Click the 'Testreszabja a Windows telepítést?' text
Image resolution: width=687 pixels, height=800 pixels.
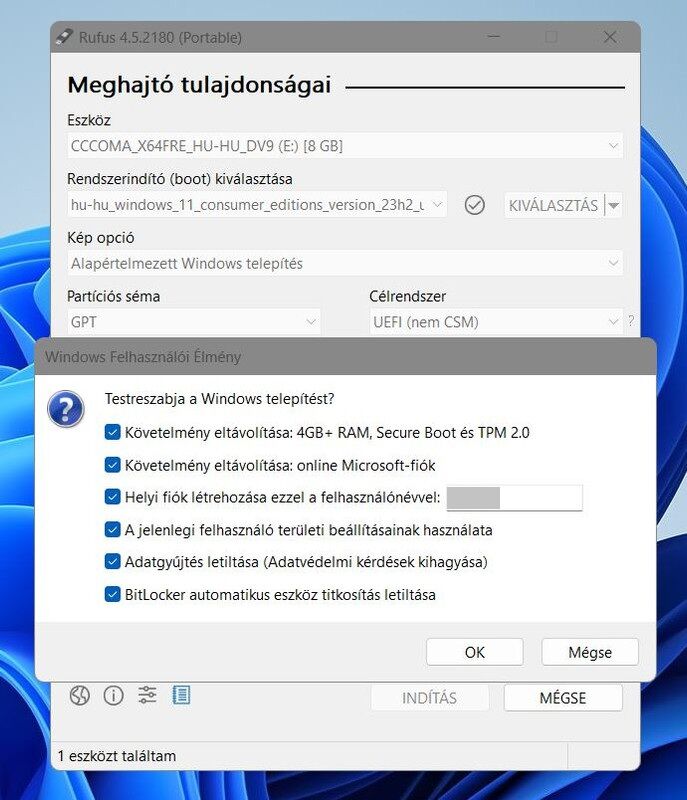(219, 398)
